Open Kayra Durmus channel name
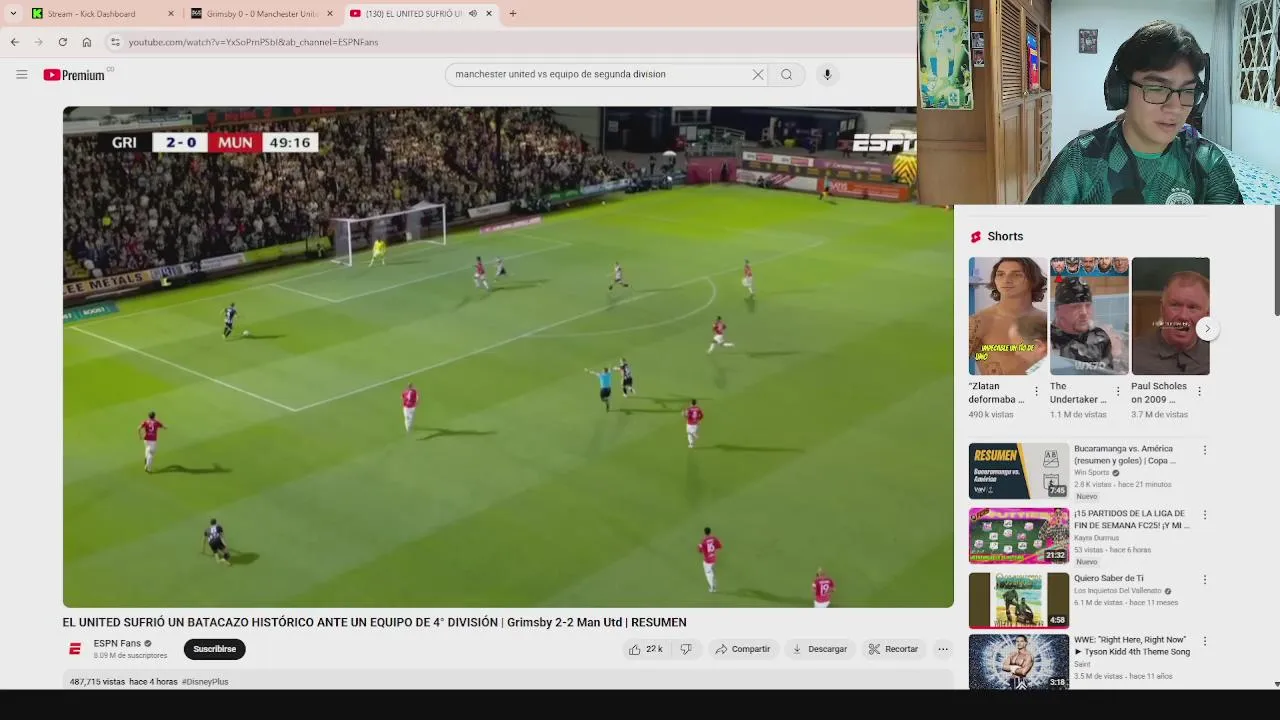Viewport: 1280px width, 720px height. point(1096,538)
